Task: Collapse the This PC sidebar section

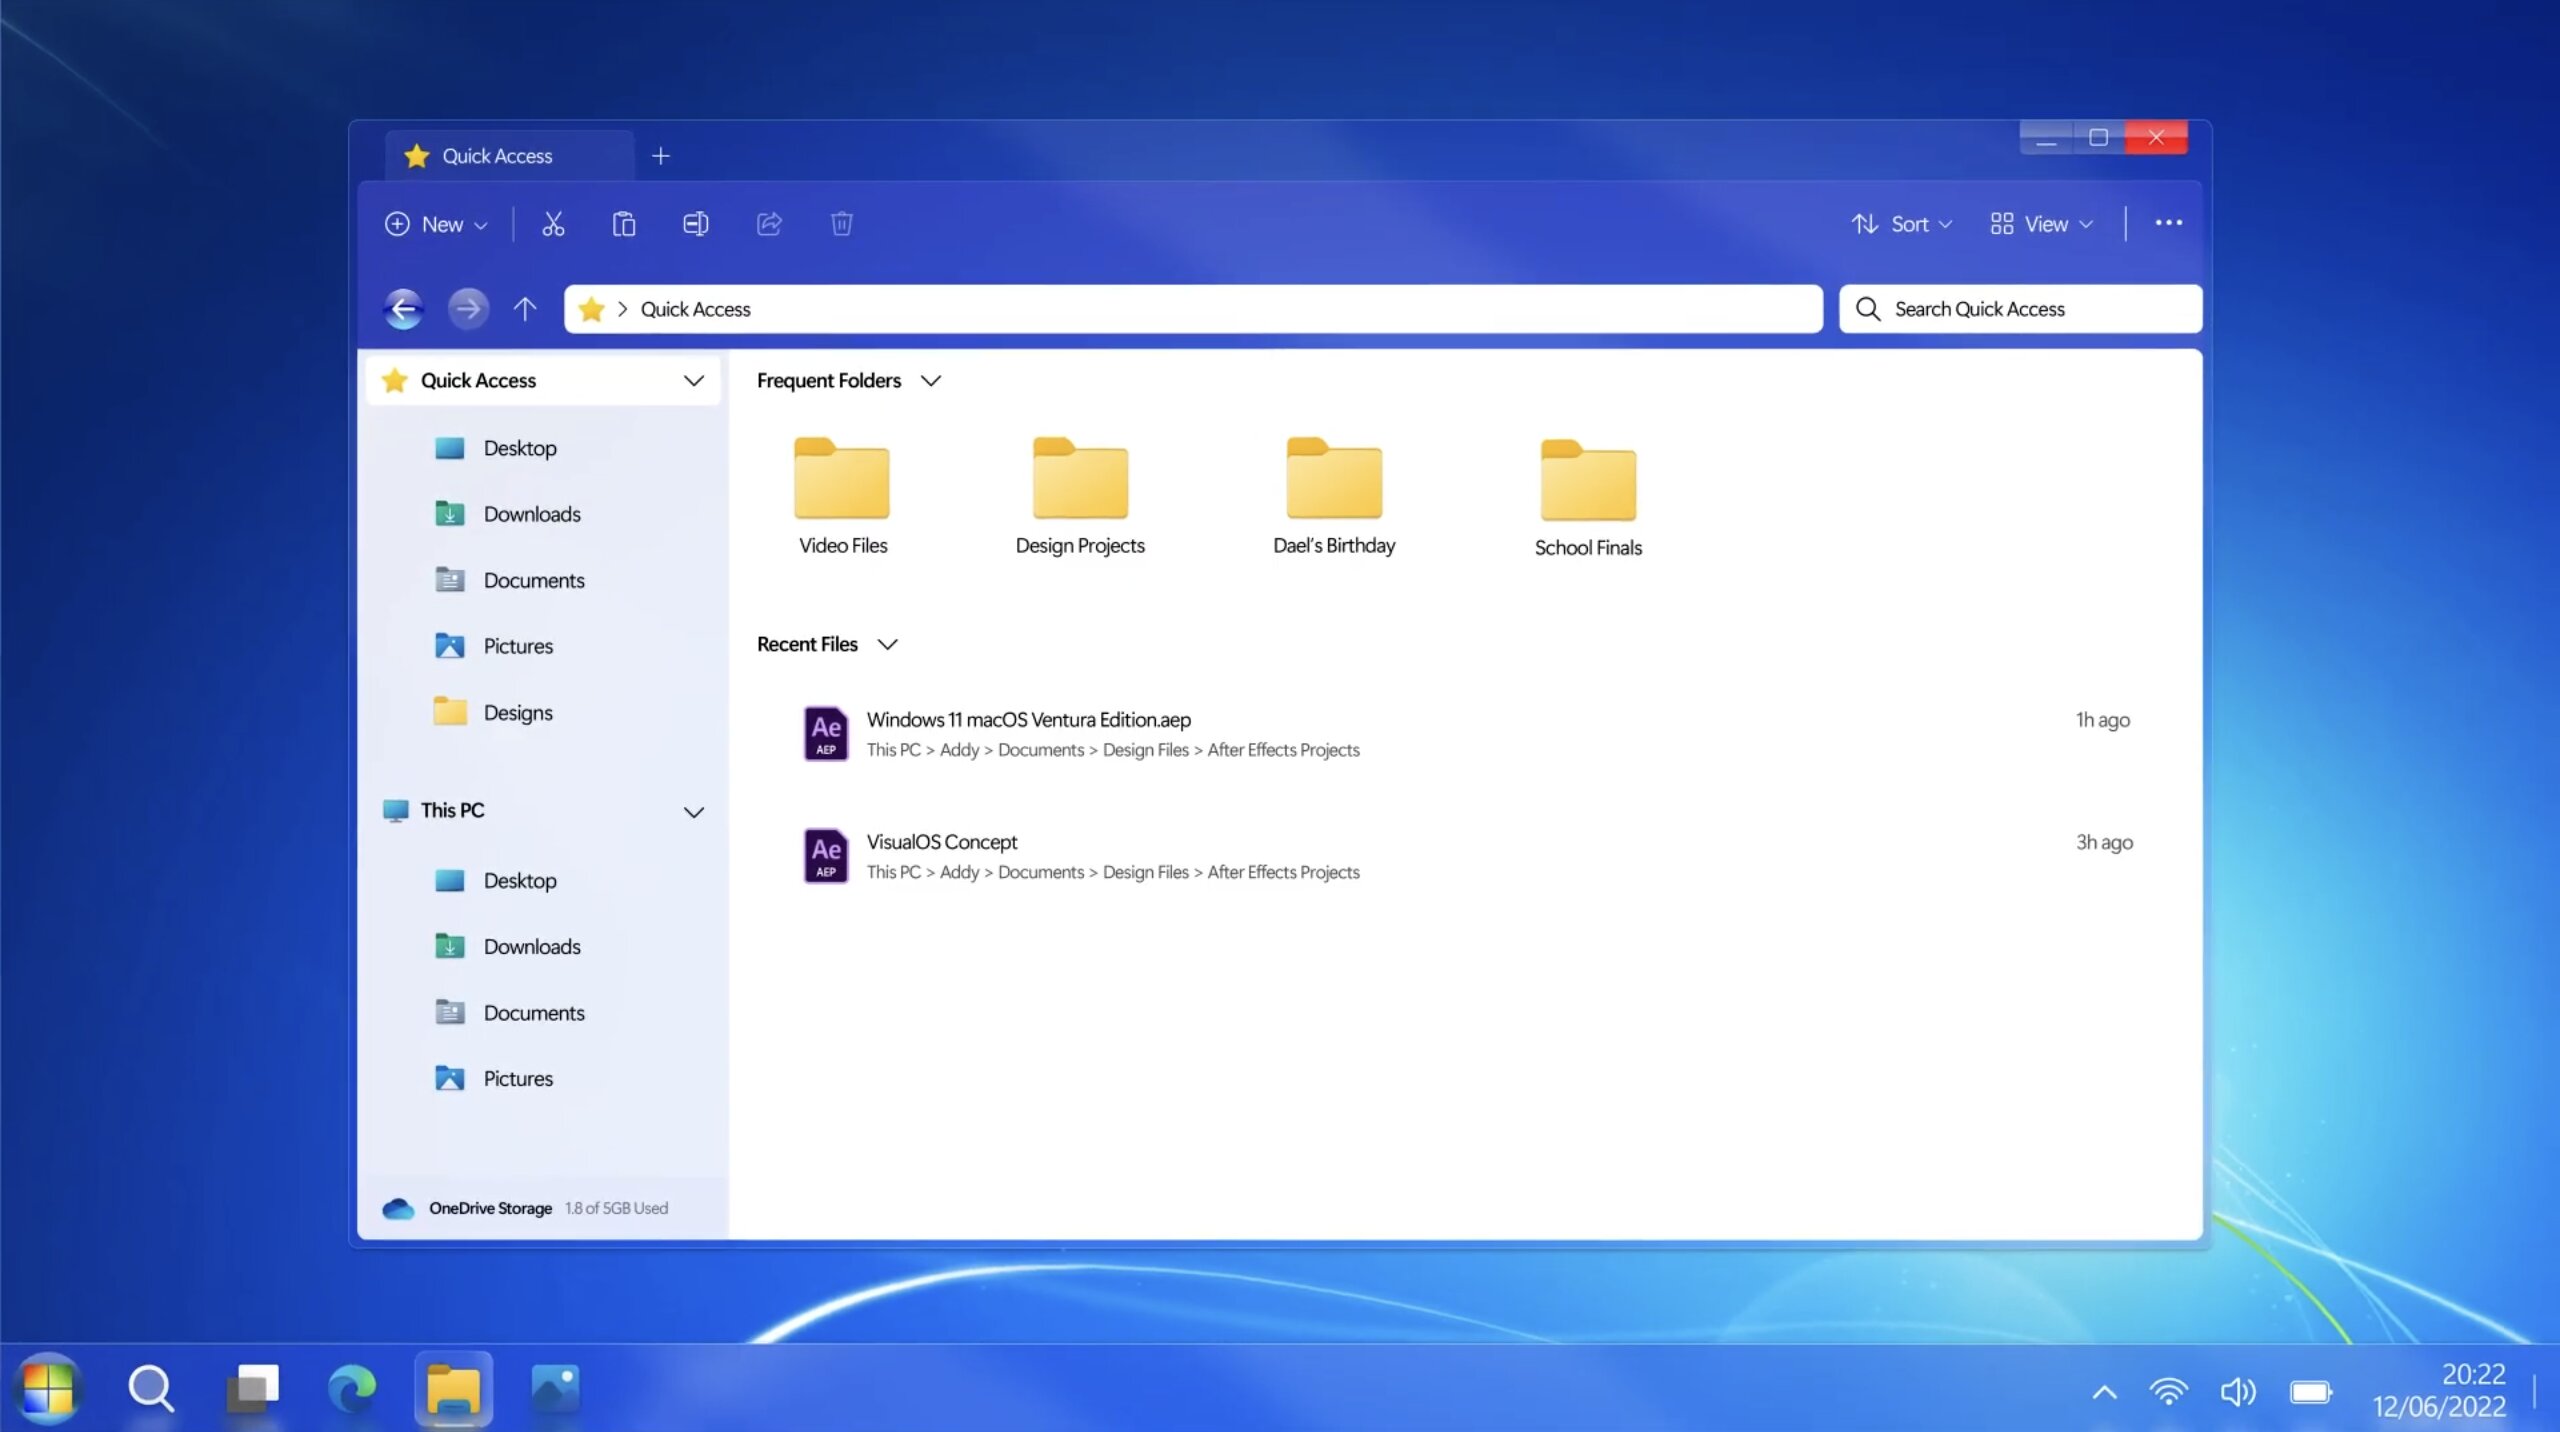Action: point(694,812)
